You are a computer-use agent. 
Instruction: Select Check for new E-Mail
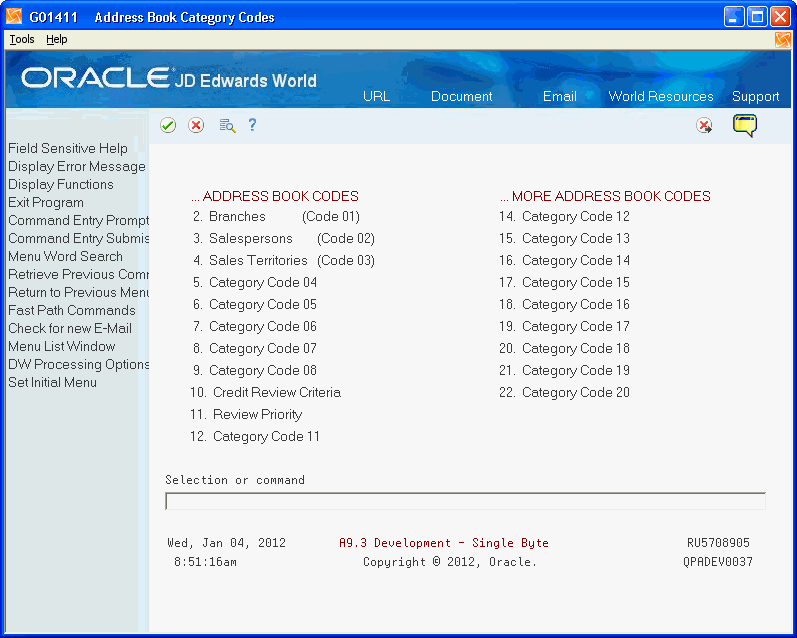click(70, 328)
